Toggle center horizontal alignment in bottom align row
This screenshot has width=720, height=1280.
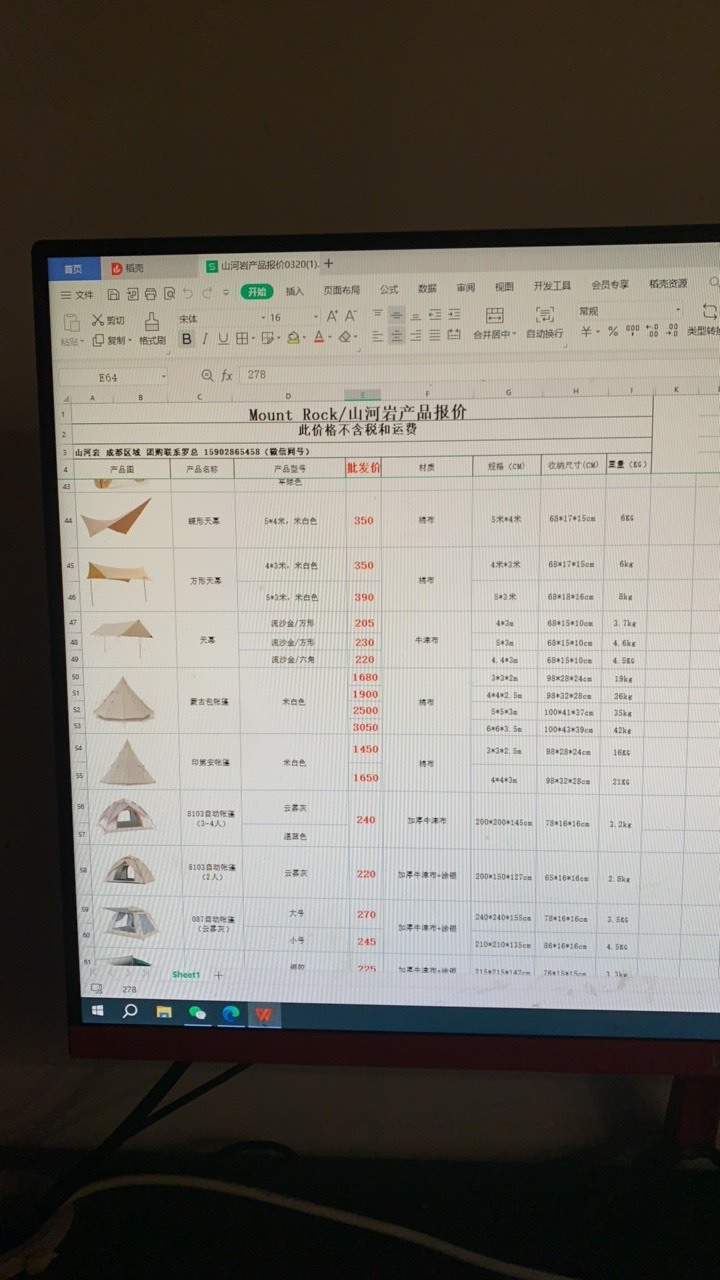pos(395,335)
